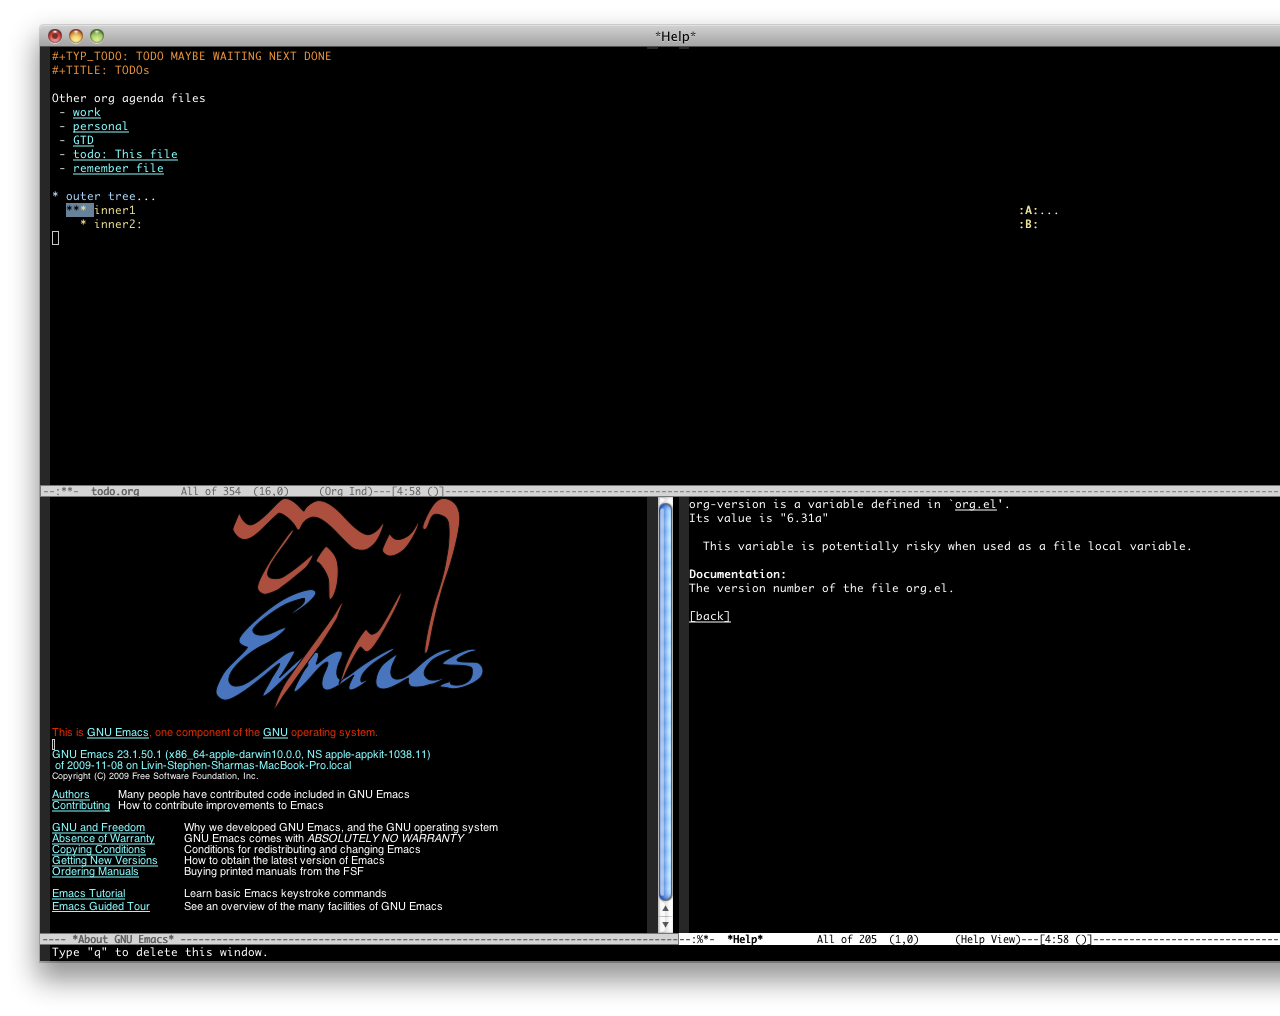
Task: Click the #+TITLE: TODOs line
Action: 101,70
